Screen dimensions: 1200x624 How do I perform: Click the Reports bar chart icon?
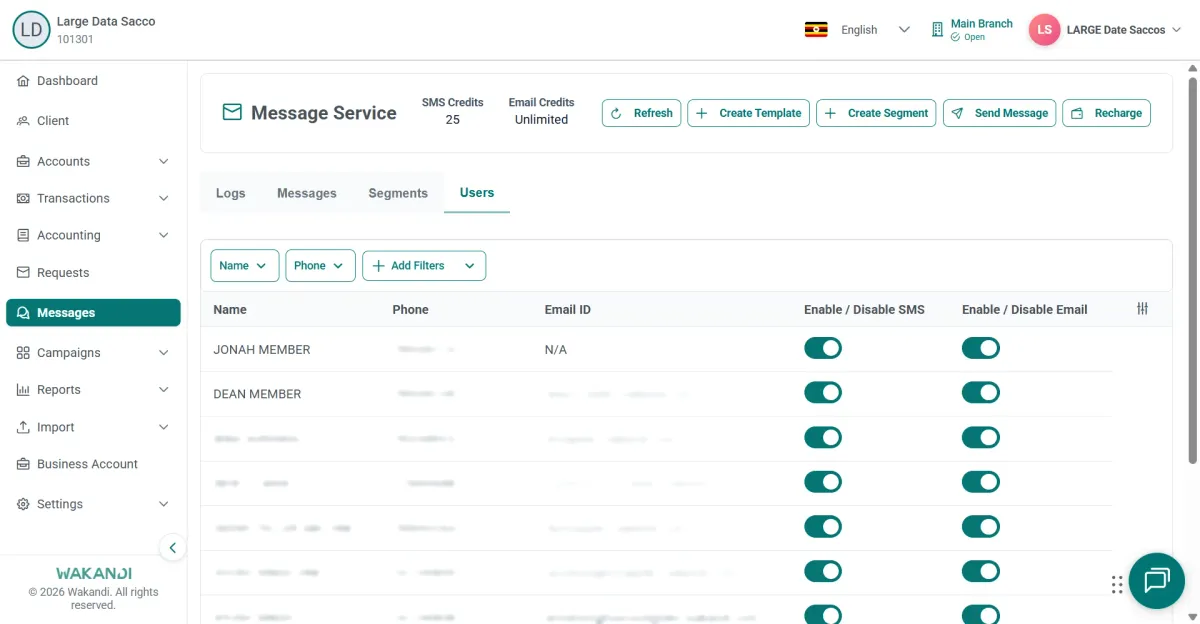click(x=23, y=390)
